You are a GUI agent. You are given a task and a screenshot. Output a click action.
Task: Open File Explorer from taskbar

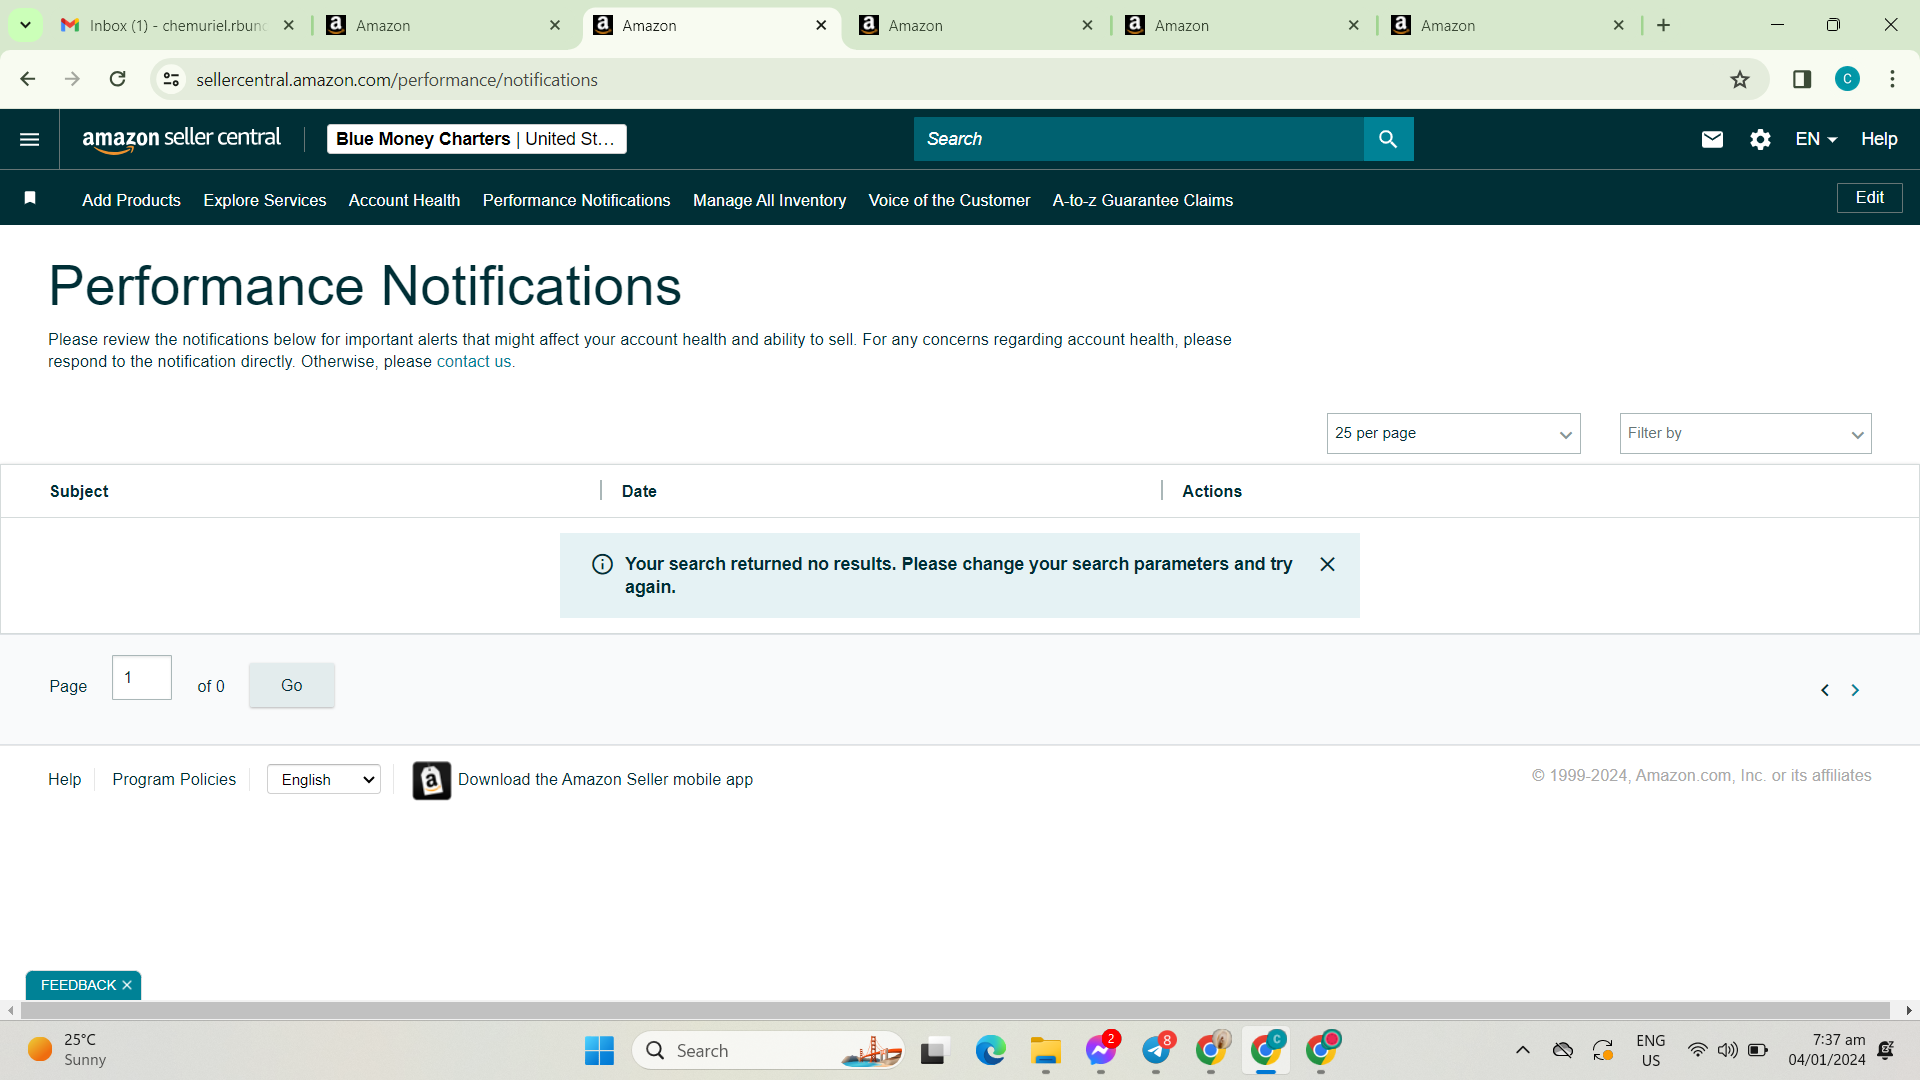pos(1045,1050)
